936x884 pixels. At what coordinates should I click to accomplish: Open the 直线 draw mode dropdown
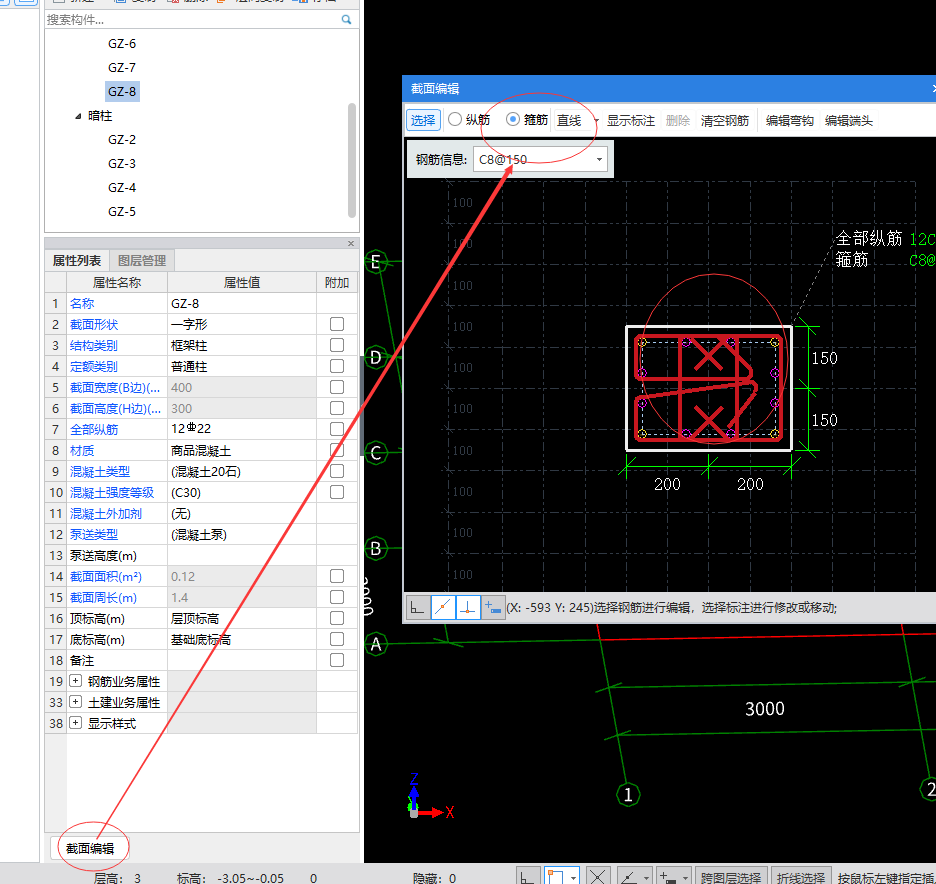[x=596, y=121]
